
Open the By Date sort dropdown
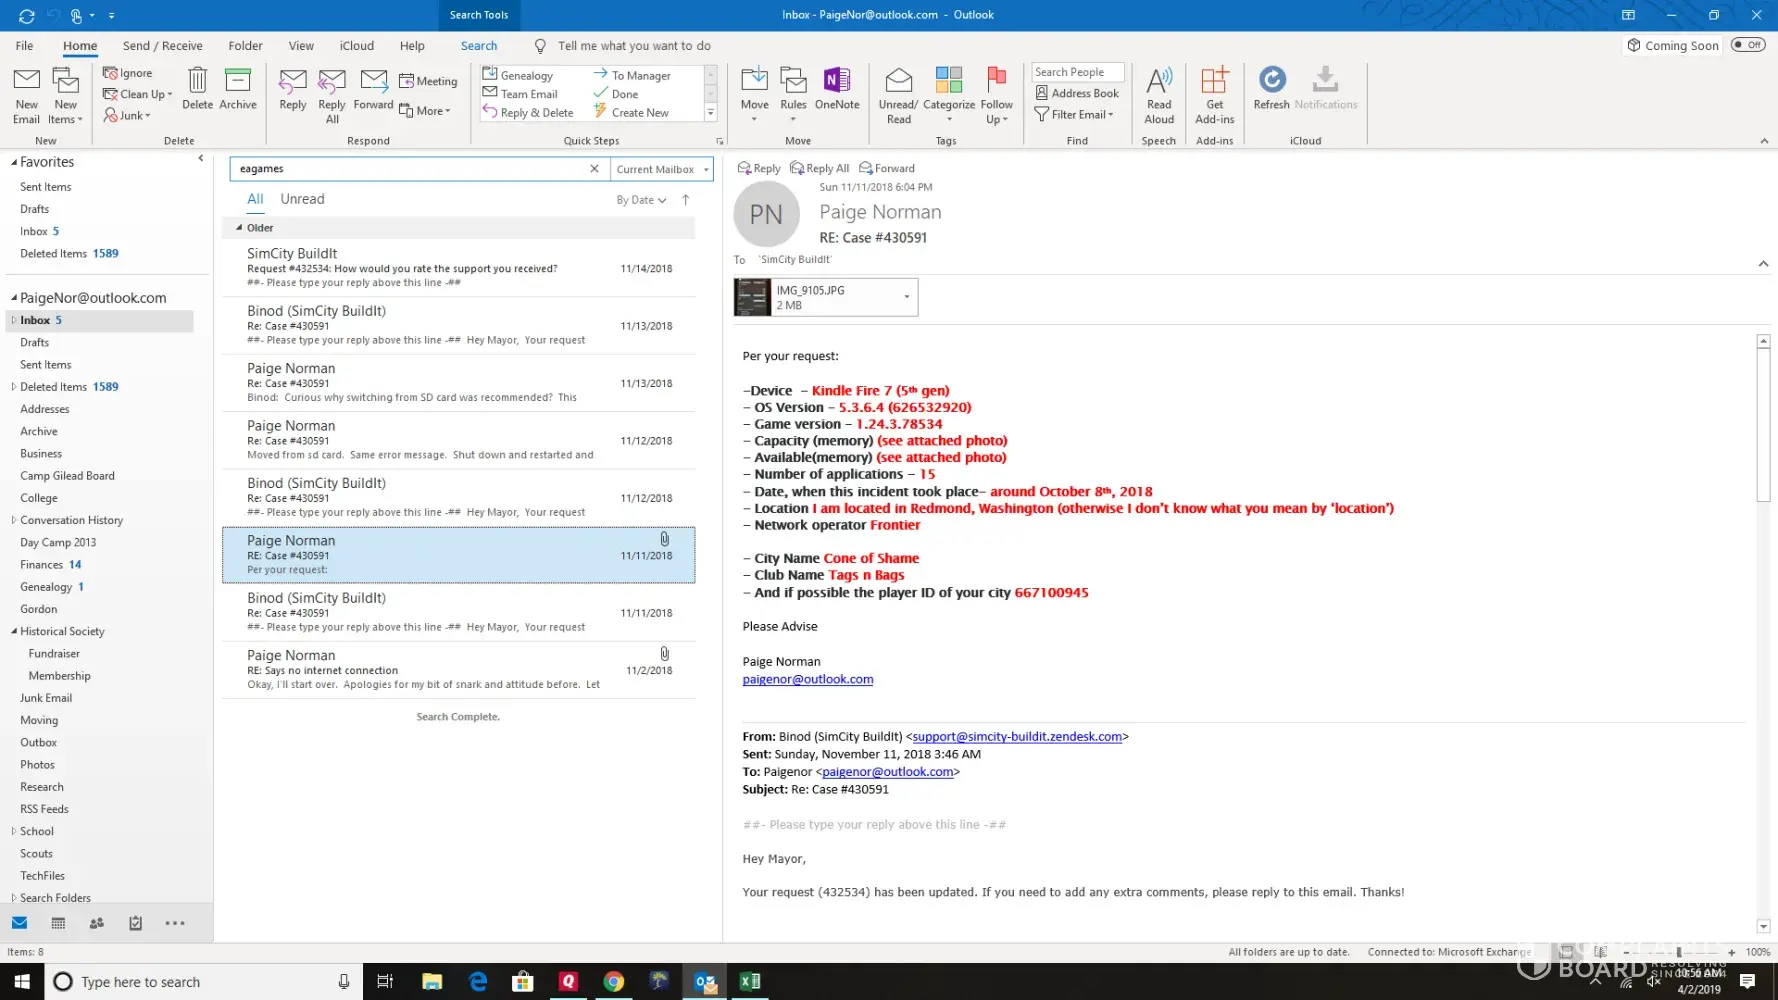641,200
